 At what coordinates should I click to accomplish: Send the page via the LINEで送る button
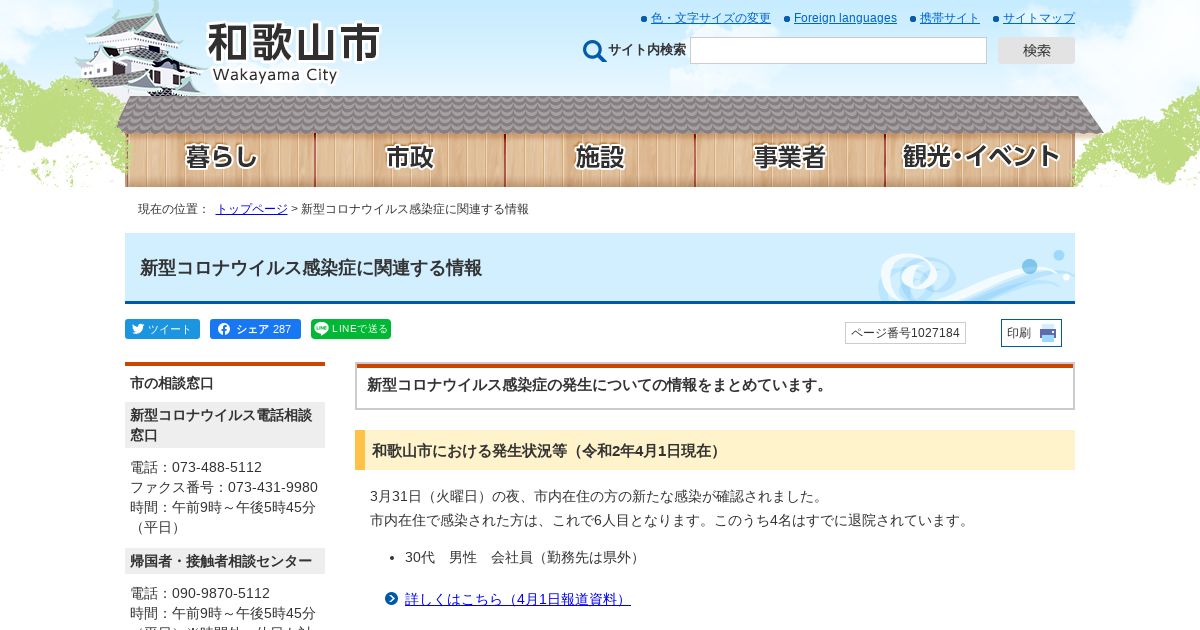tap(351, 329)
